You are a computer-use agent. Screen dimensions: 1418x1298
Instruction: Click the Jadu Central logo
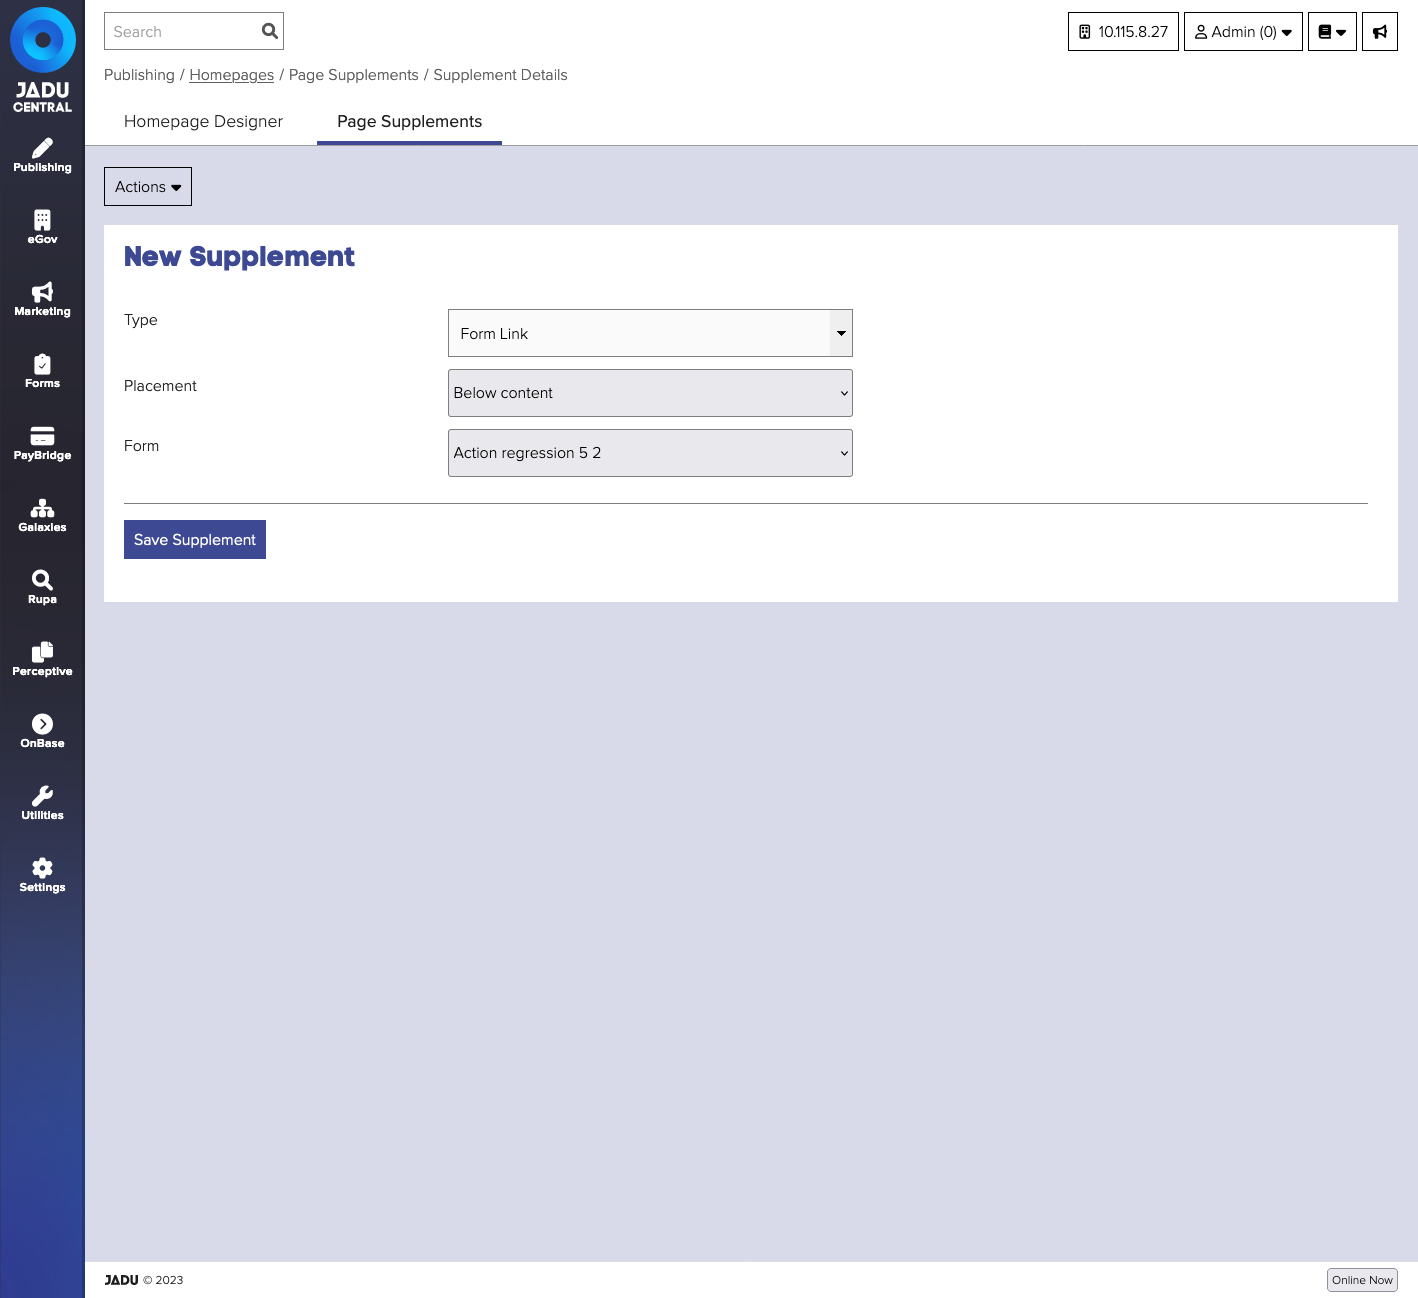point(42,60)
